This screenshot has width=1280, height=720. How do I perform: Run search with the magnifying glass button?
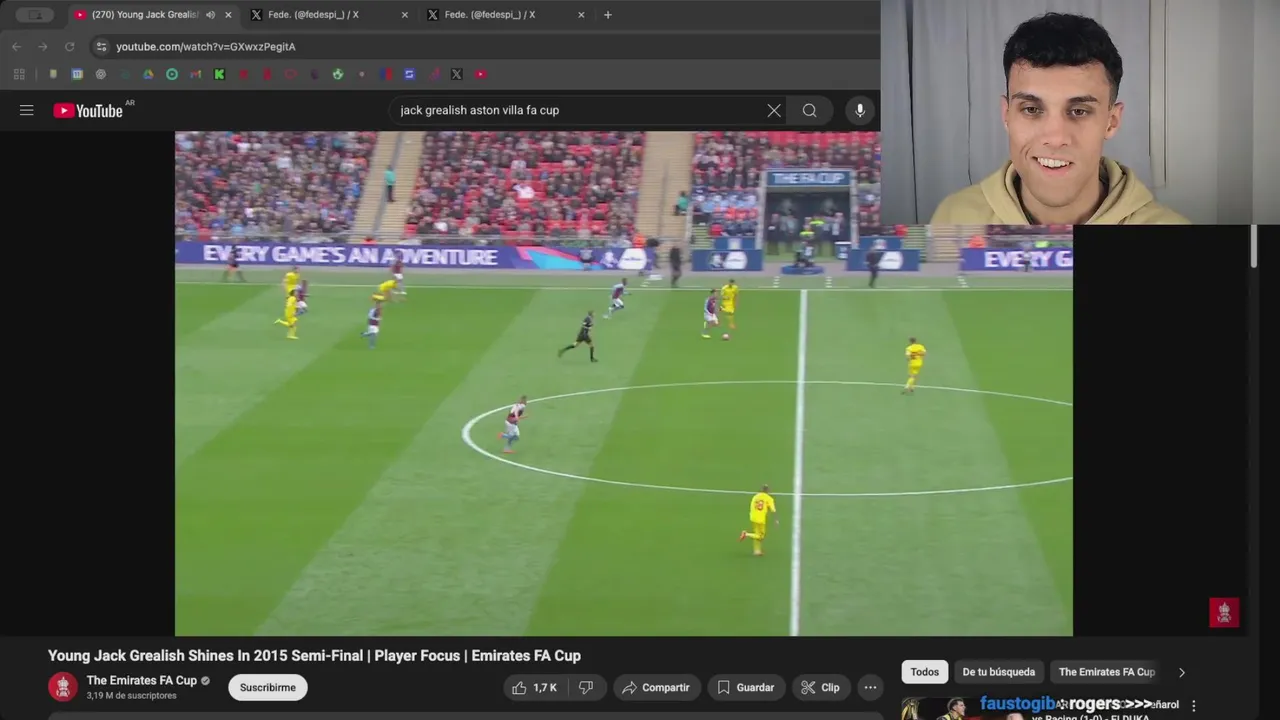pos(809,110)
